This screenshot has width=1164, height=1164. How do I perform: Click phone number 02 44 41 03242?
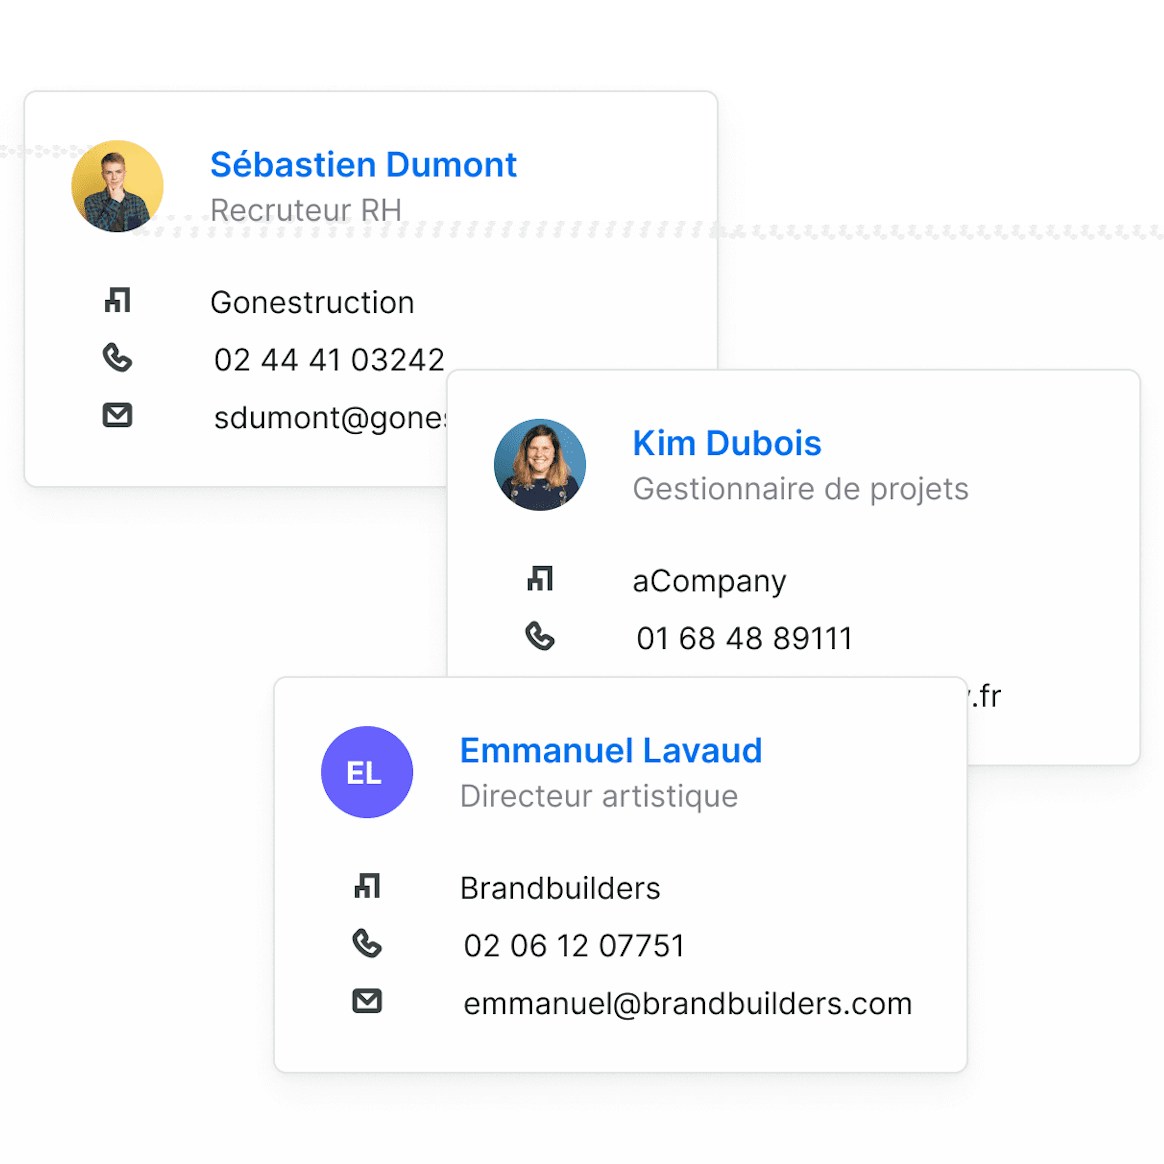click(329, 360)
